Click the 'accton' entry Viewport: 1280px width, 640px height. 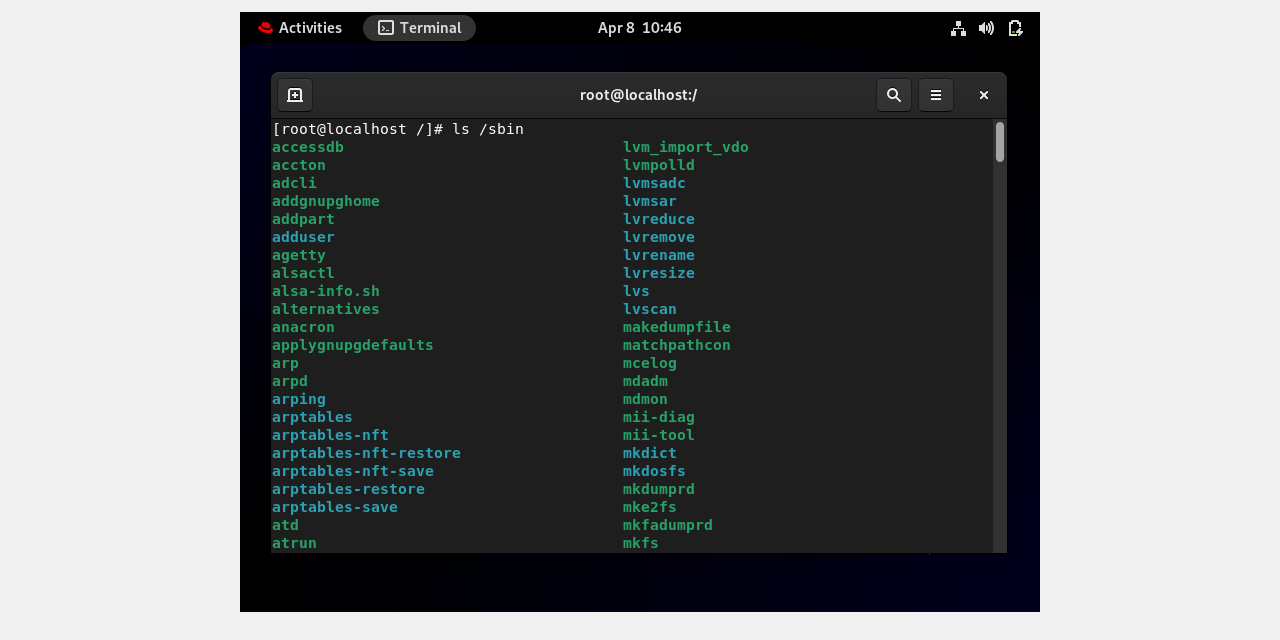pyautogui.click(x=299, y=165)
